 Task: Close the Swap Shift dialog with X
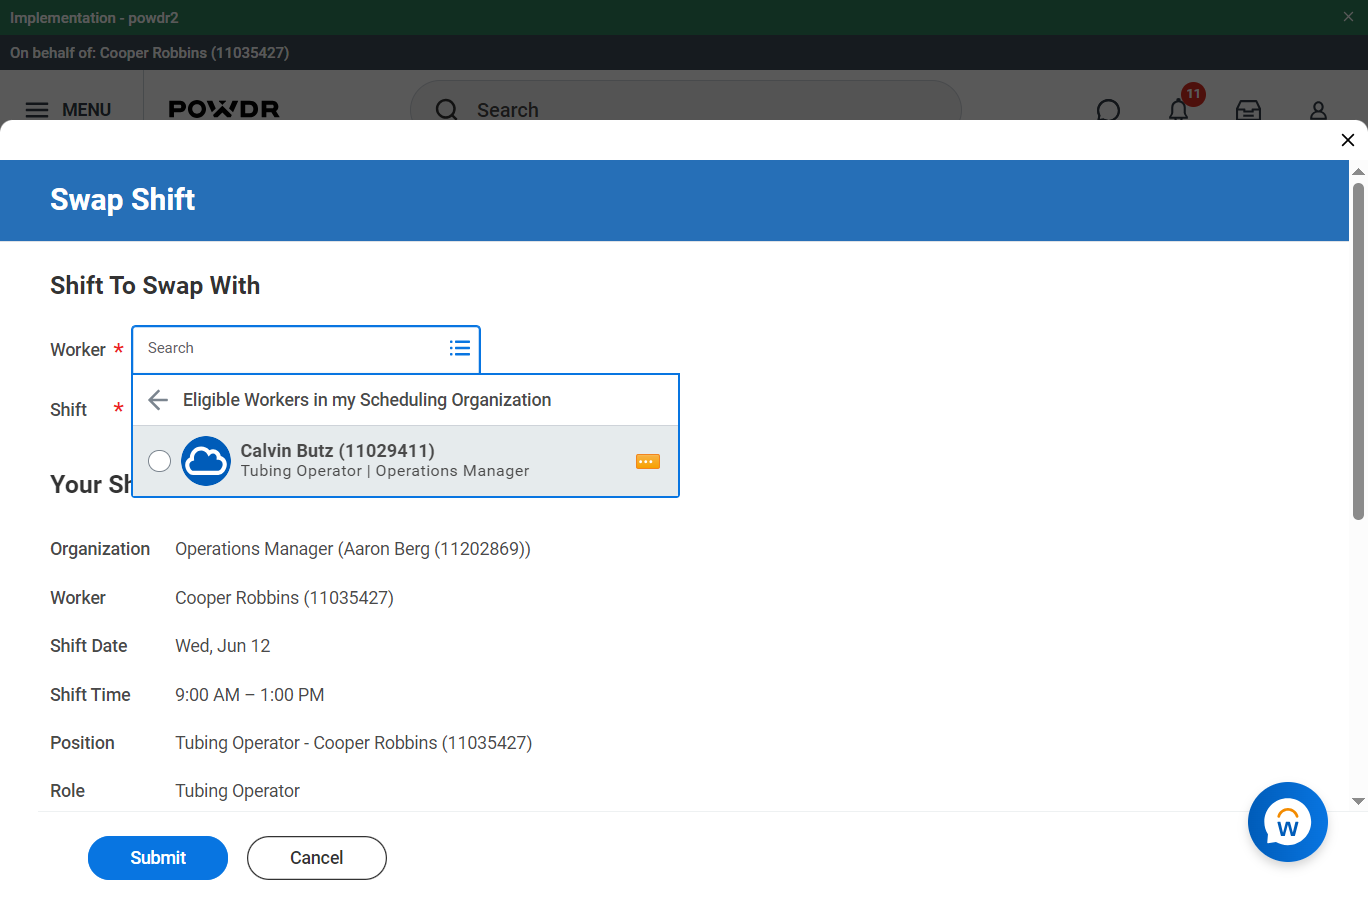point(1347,140)
